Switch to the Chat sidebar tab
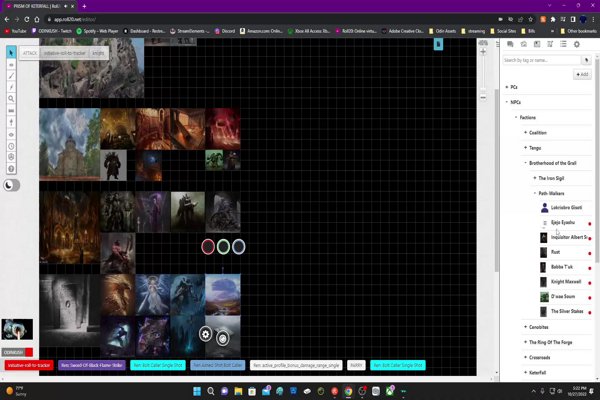Image resolution: width=600 pixels, height=400 pixels. (510, 44)
